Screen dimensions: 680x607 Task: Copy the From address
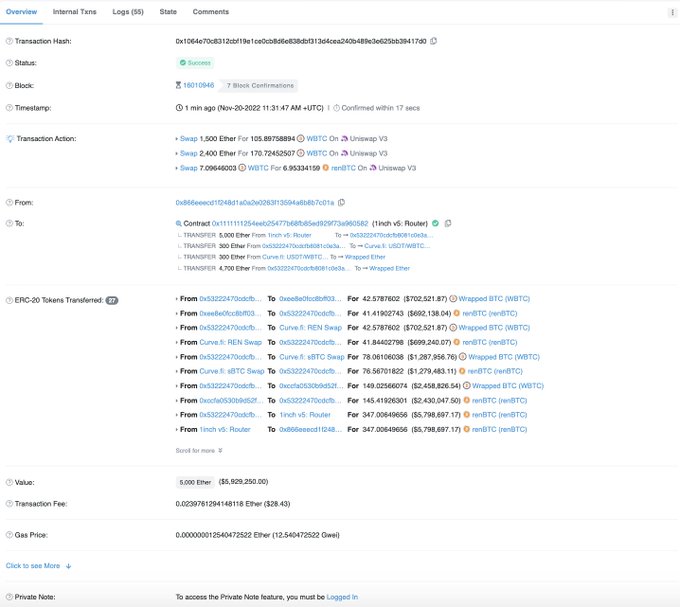click(341, 202)
